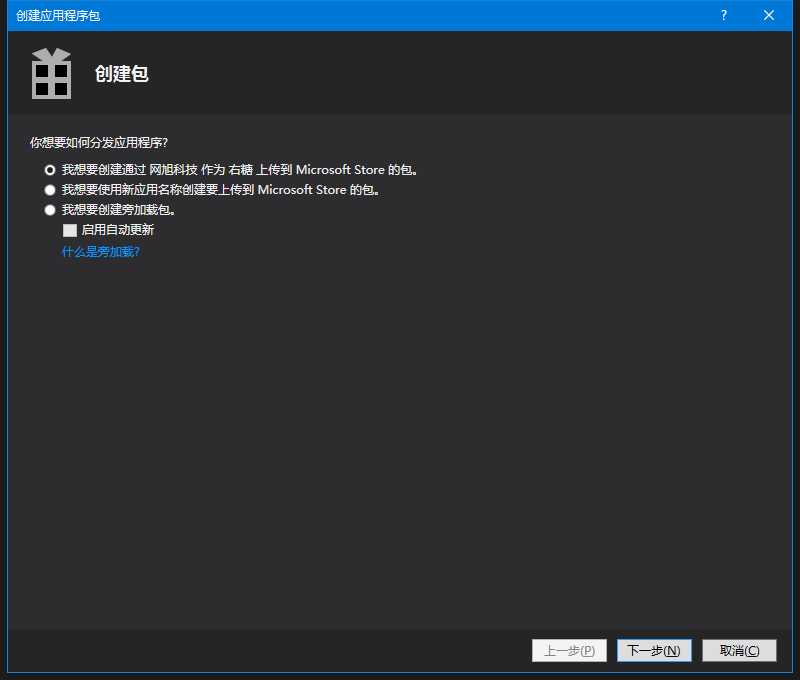
Task: Click the gift box package icon
Action: 52,73
